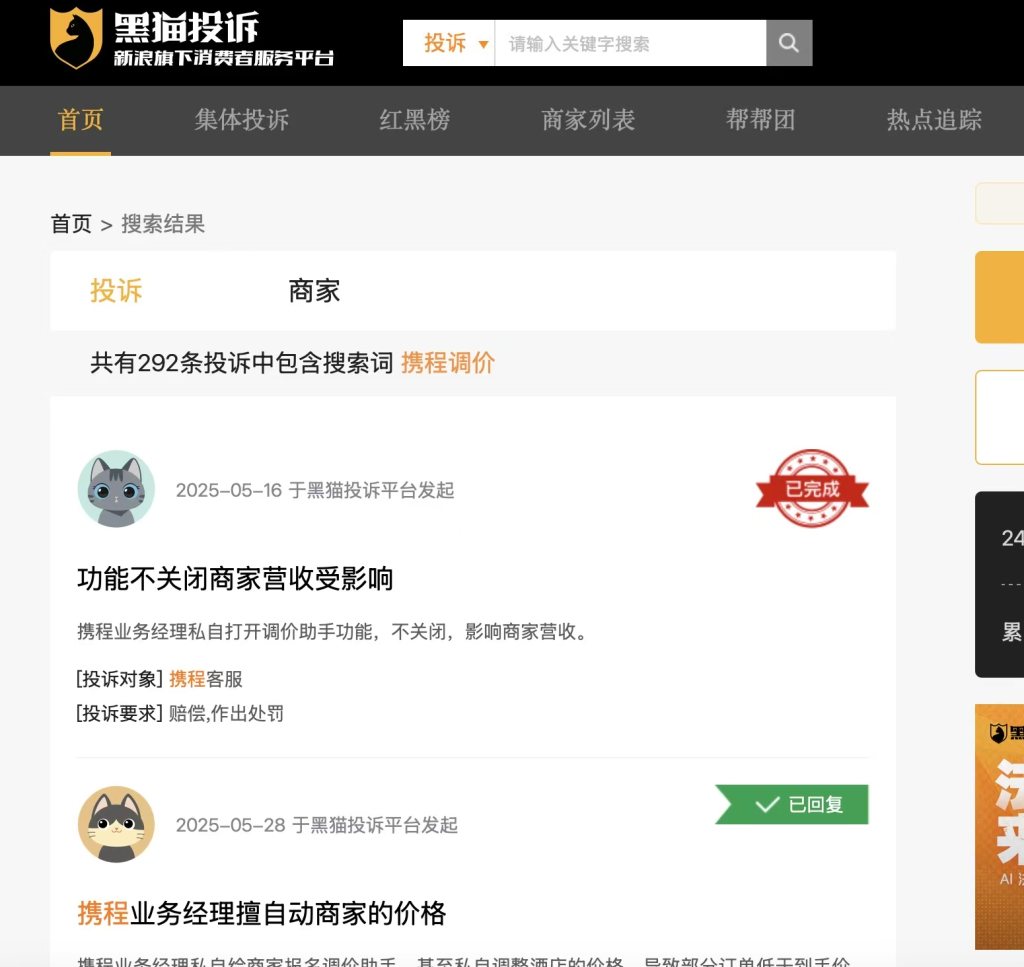Image resolution: width=1024 pixels, height=967 pixels.
Task: Click 携程客服 complaint target
Action: 206,679
